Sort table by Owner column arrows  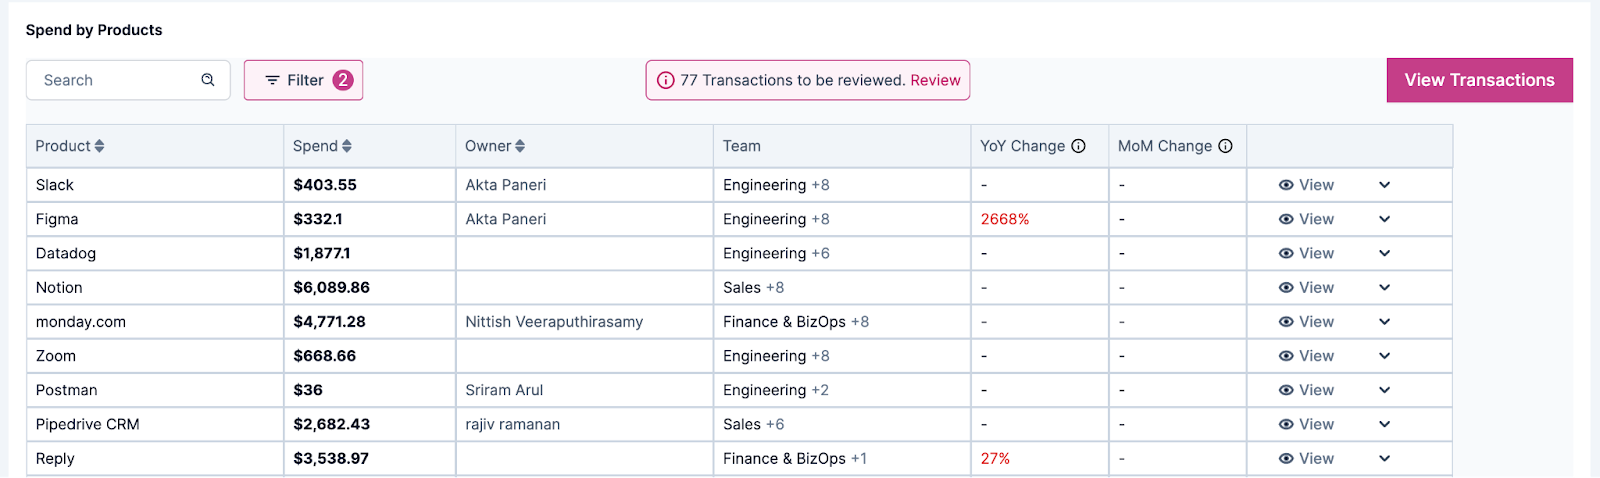[520, 146]
